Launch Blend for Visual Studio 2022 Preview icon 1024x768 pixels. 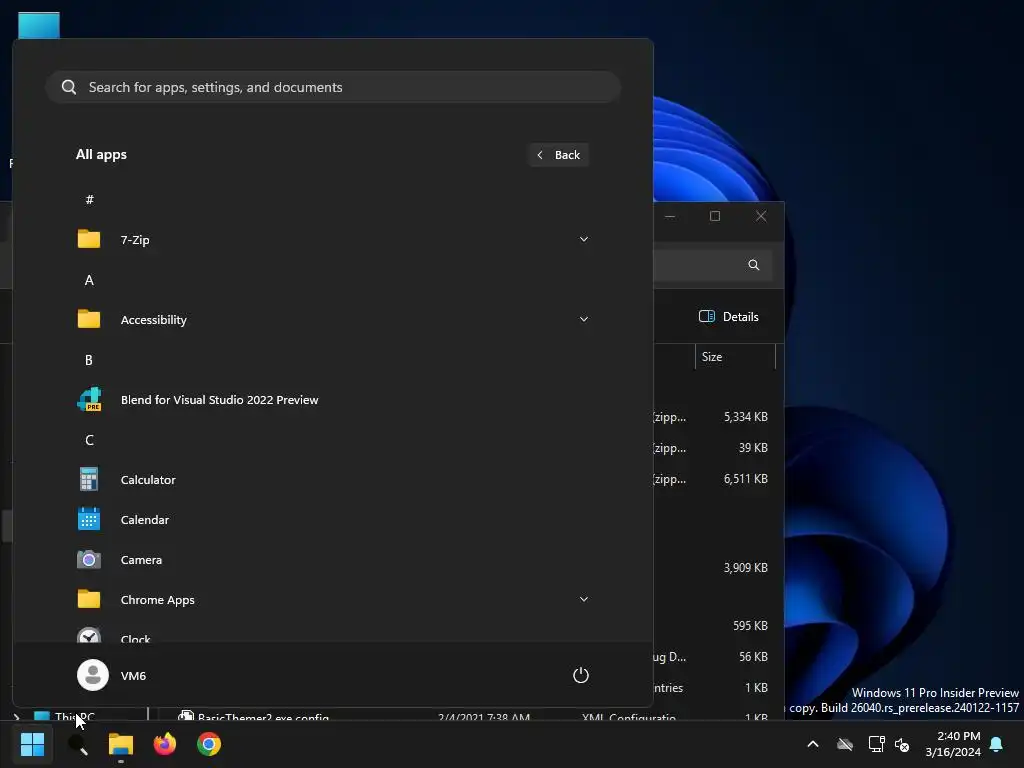(x=89, y=399)
